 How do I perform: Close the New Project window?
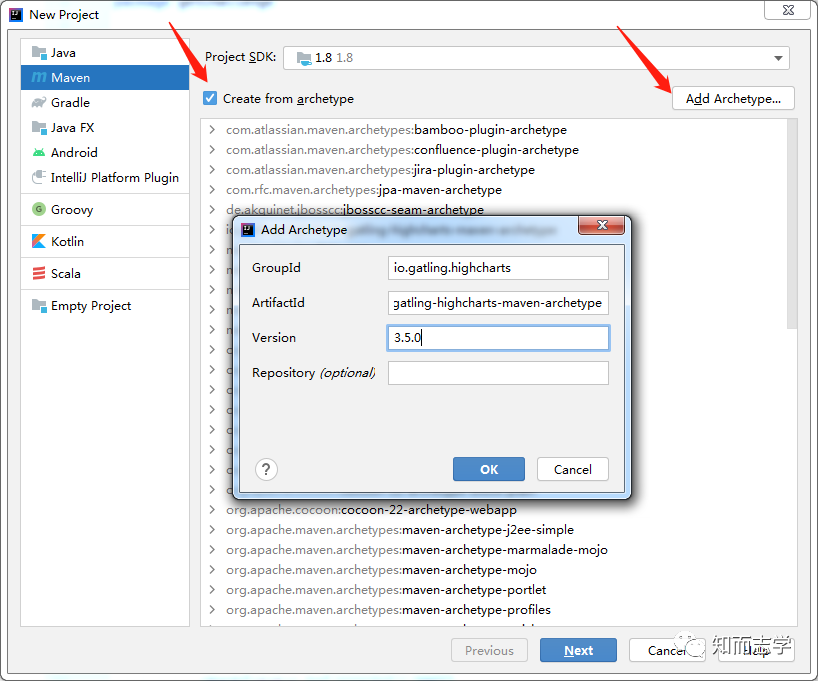pyautogui.click(x=788, y=10)
